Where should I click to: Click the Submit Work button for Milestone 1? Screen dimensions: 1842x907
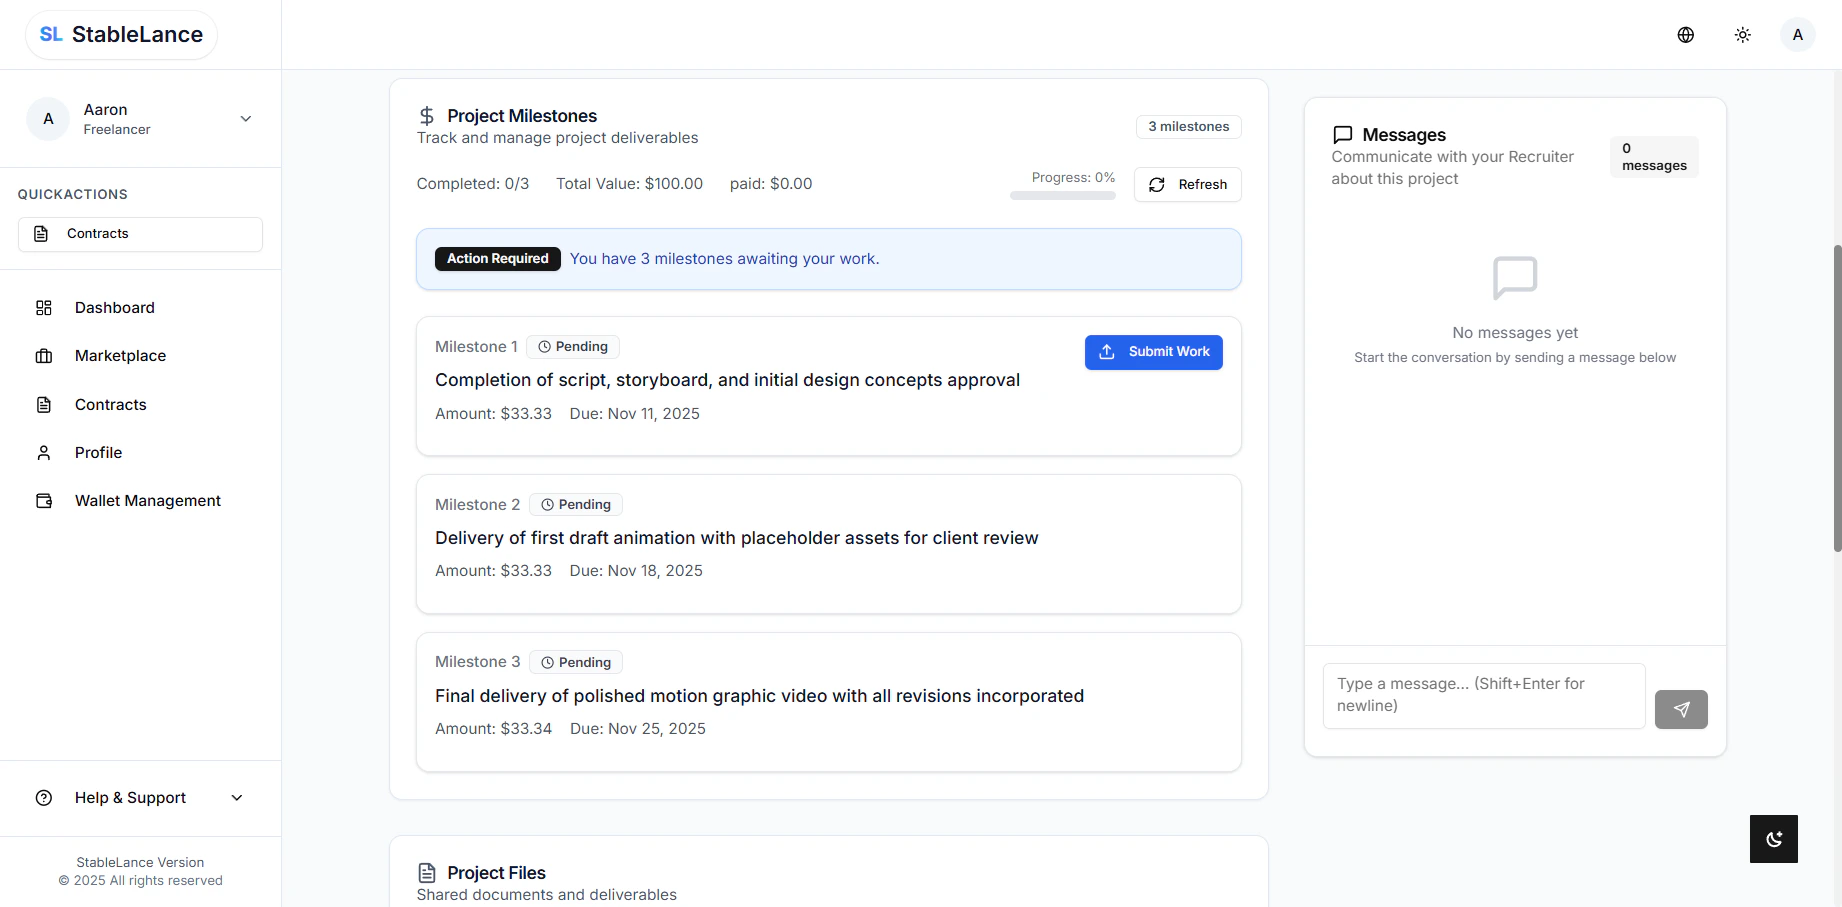pos(1153,351)
